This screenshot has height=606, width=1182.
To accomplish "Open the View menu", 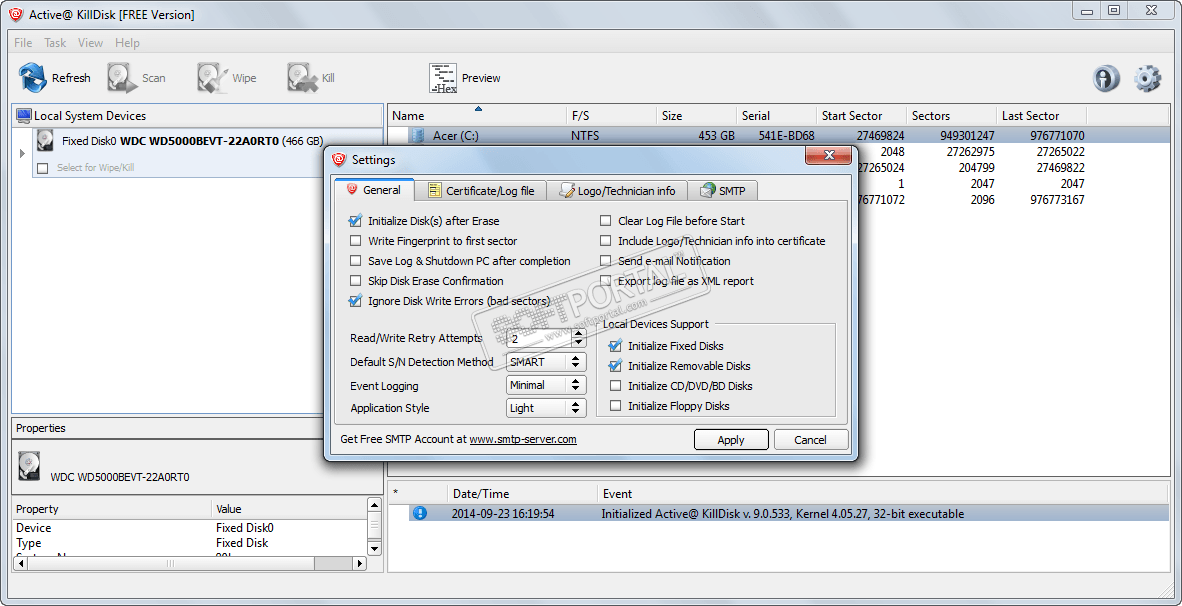I will (x=90, y=43).
